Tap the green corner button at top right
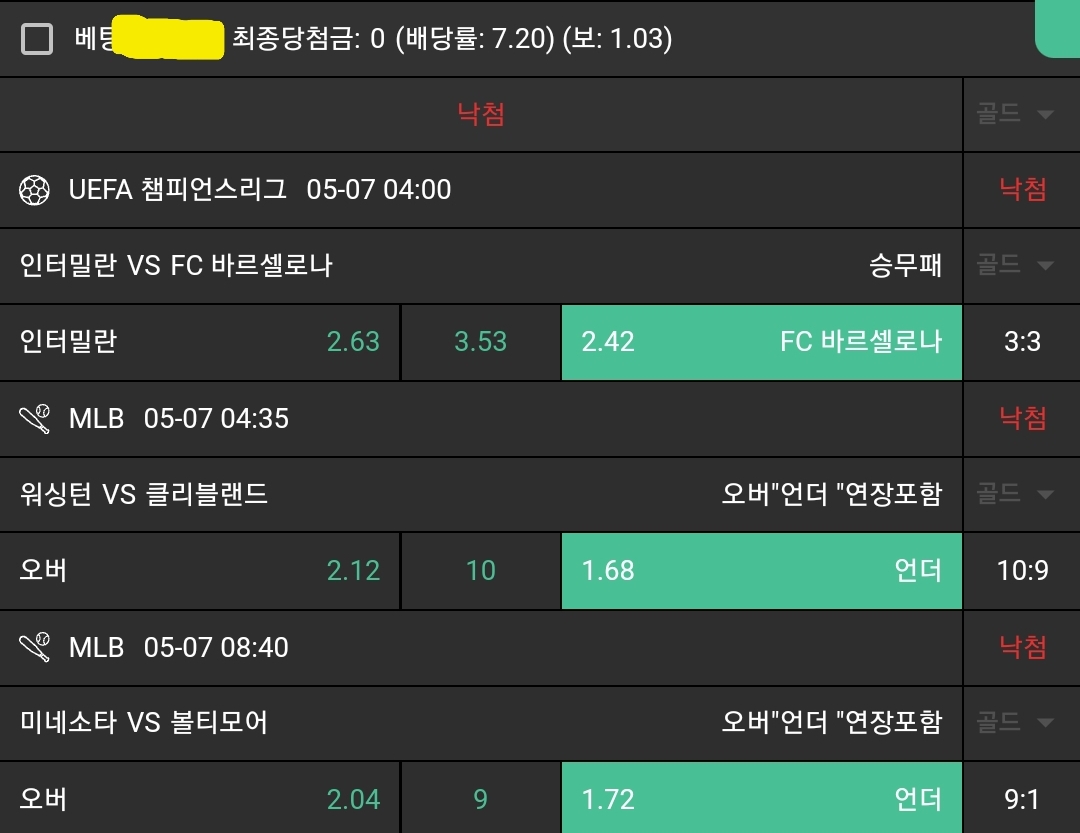 (x=1058, y=28)
